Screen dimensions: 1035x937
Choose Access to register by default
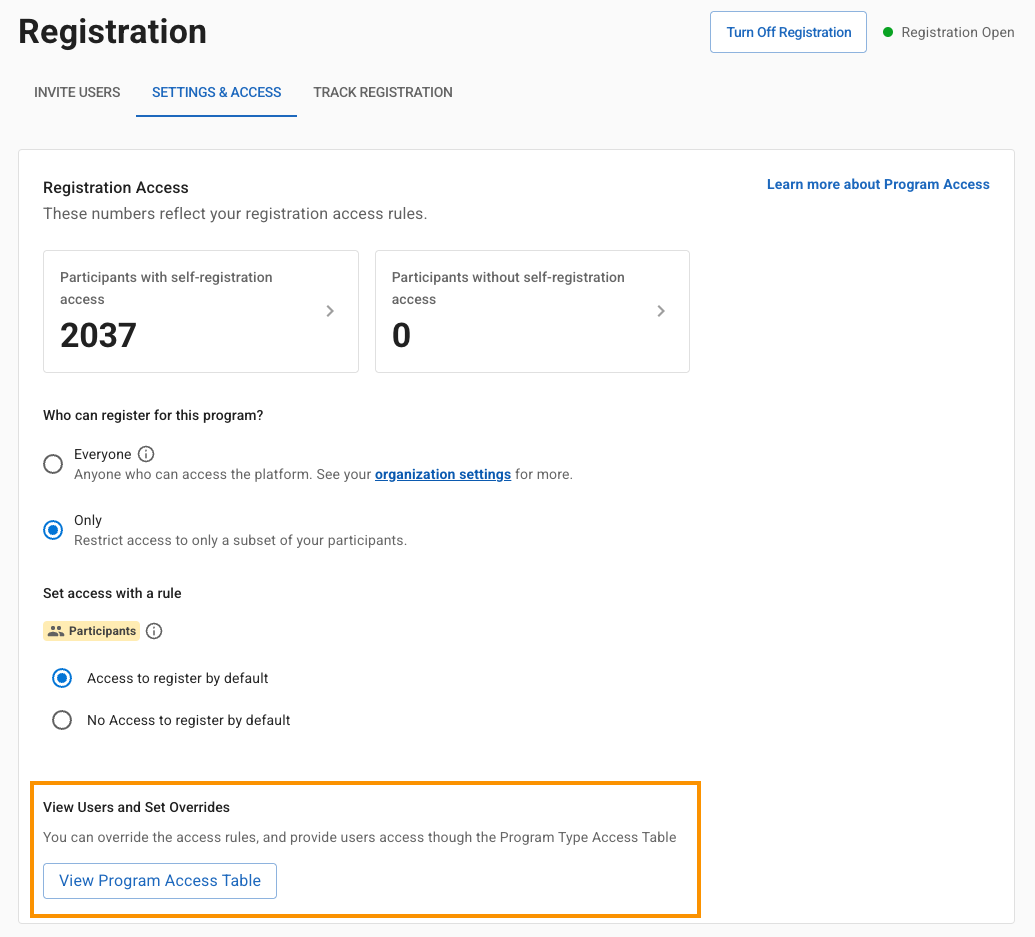62,678
